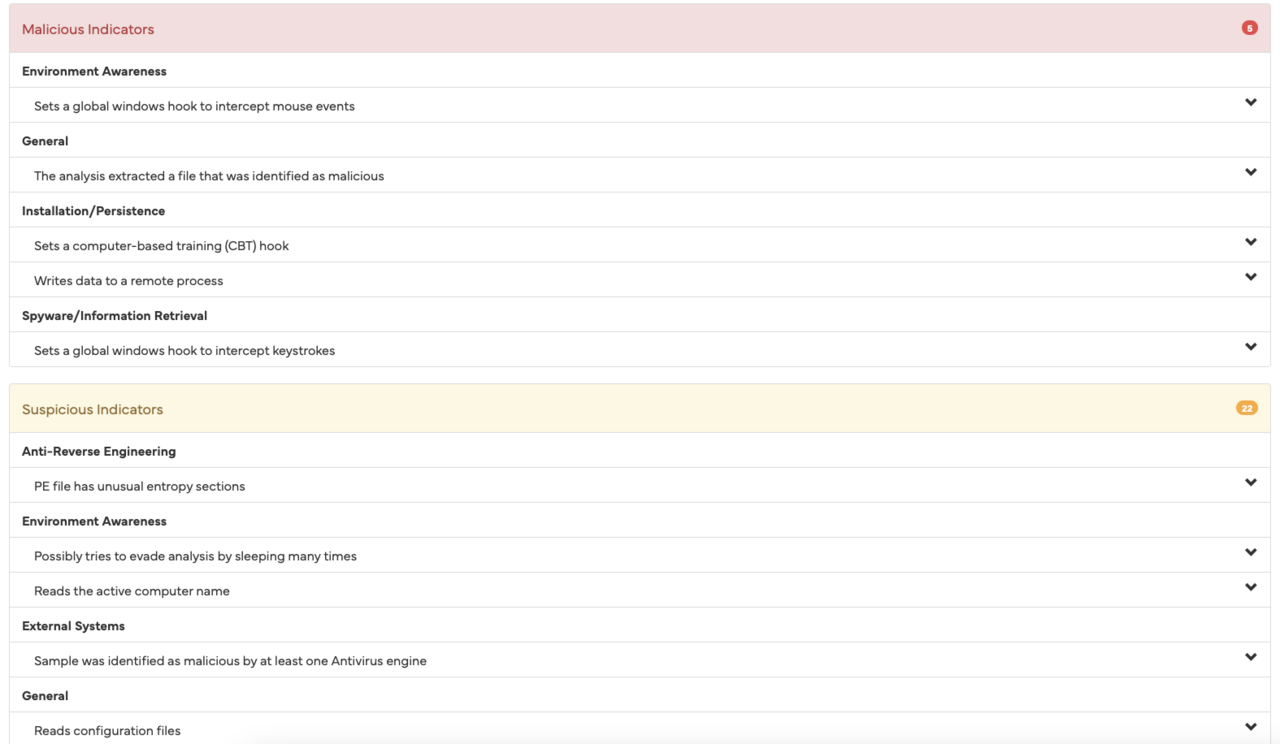Click the Suspicious Indicators section header

(92, 409)
